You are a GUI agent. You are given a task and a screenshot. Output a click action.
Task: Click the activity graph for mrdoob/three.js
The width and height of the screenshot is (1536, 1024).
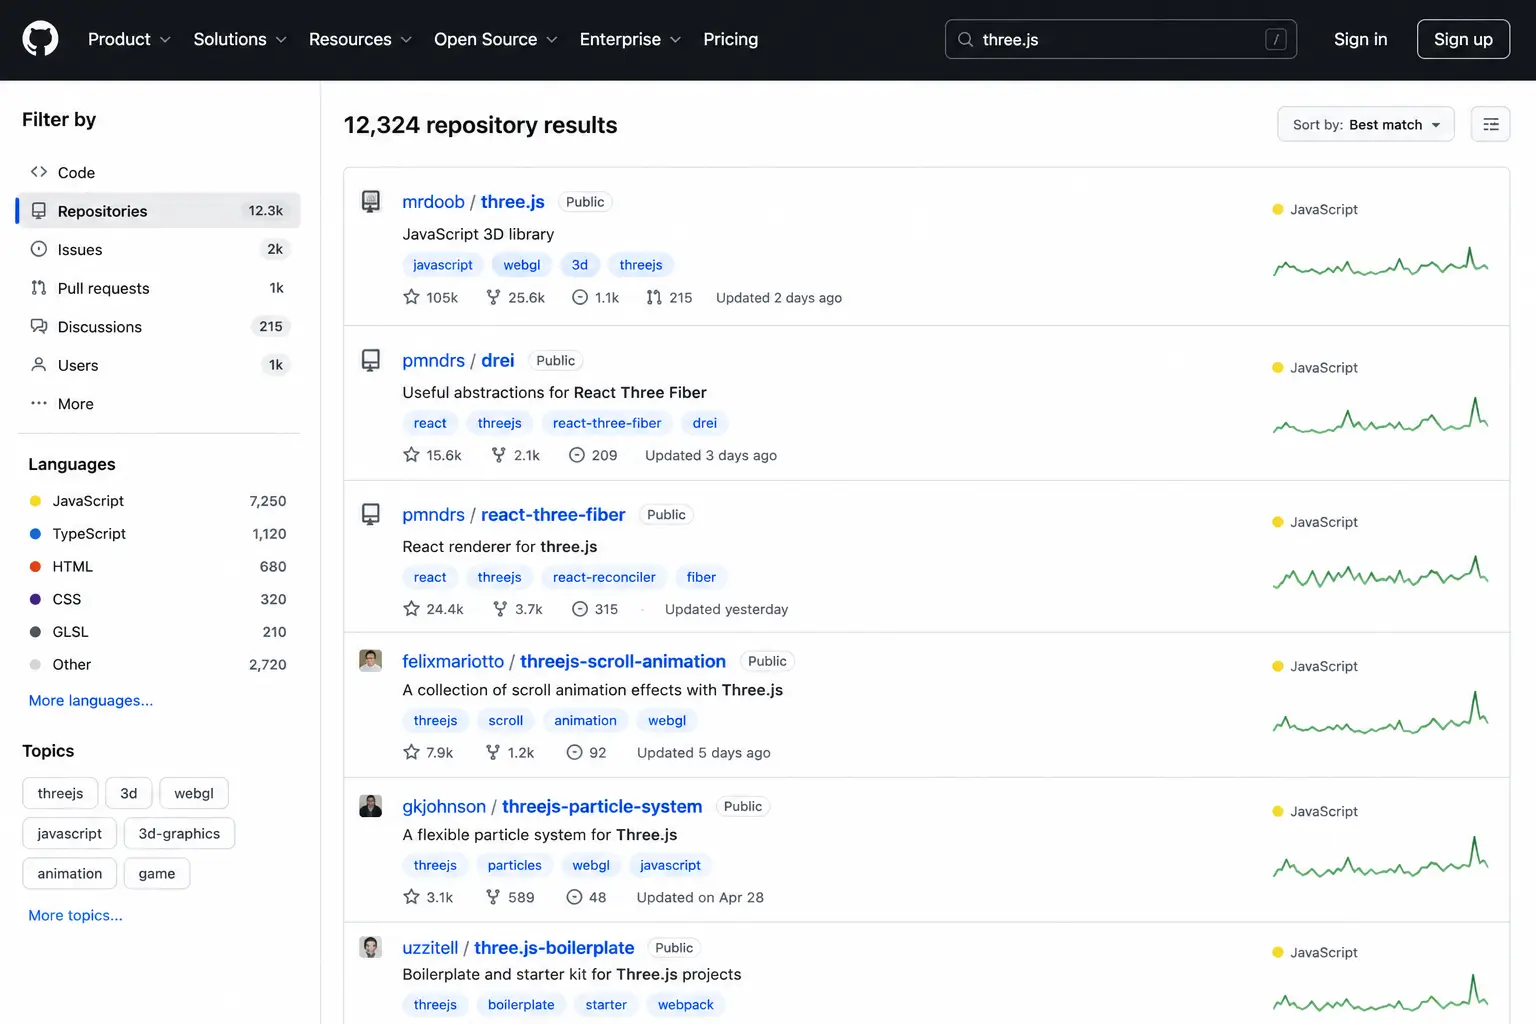pyautogui.click(x=1380, y=261)
